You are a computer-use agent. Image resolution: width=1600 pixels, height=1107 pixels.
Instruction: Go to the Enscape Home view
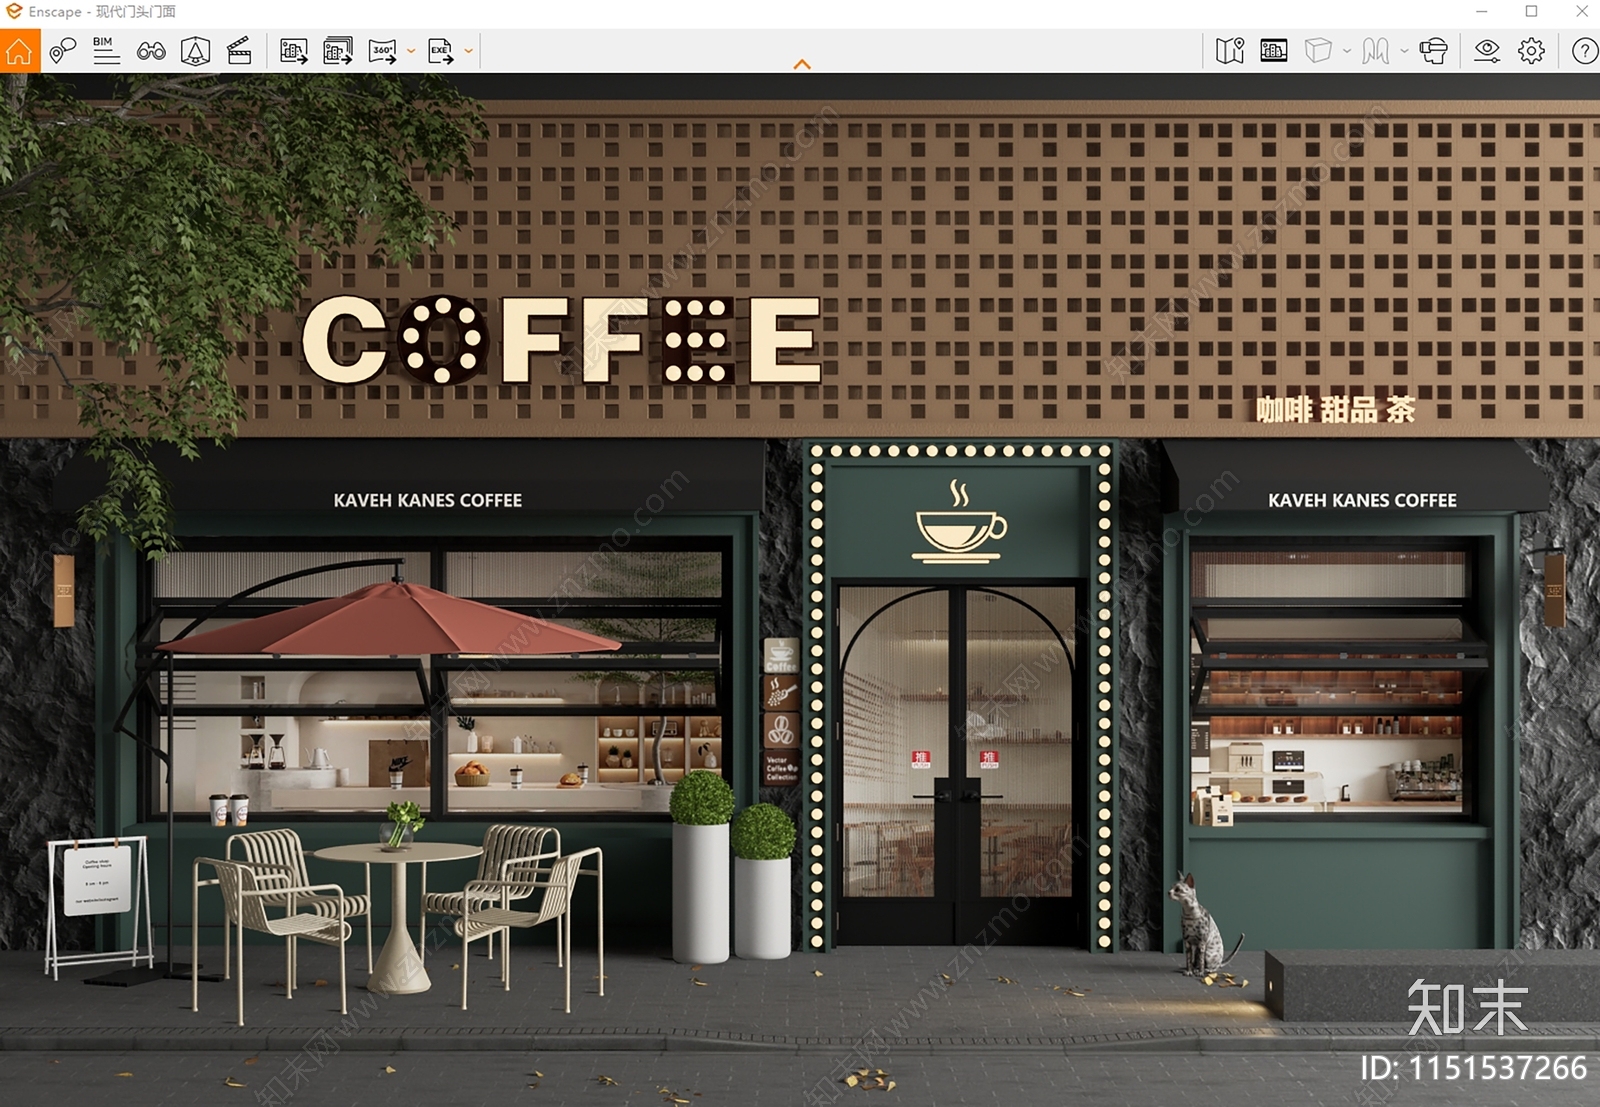pos(20,51)
